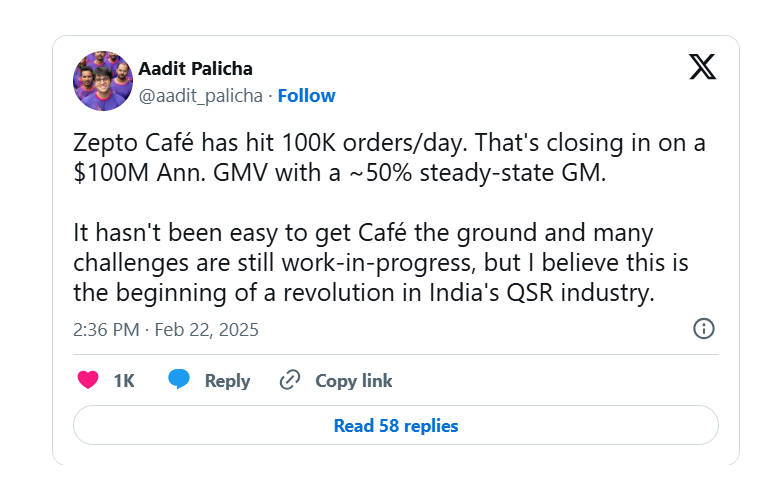Viewport: 771px width, 477px height.
Task: Choose the Copy link text
Action: 354,381
